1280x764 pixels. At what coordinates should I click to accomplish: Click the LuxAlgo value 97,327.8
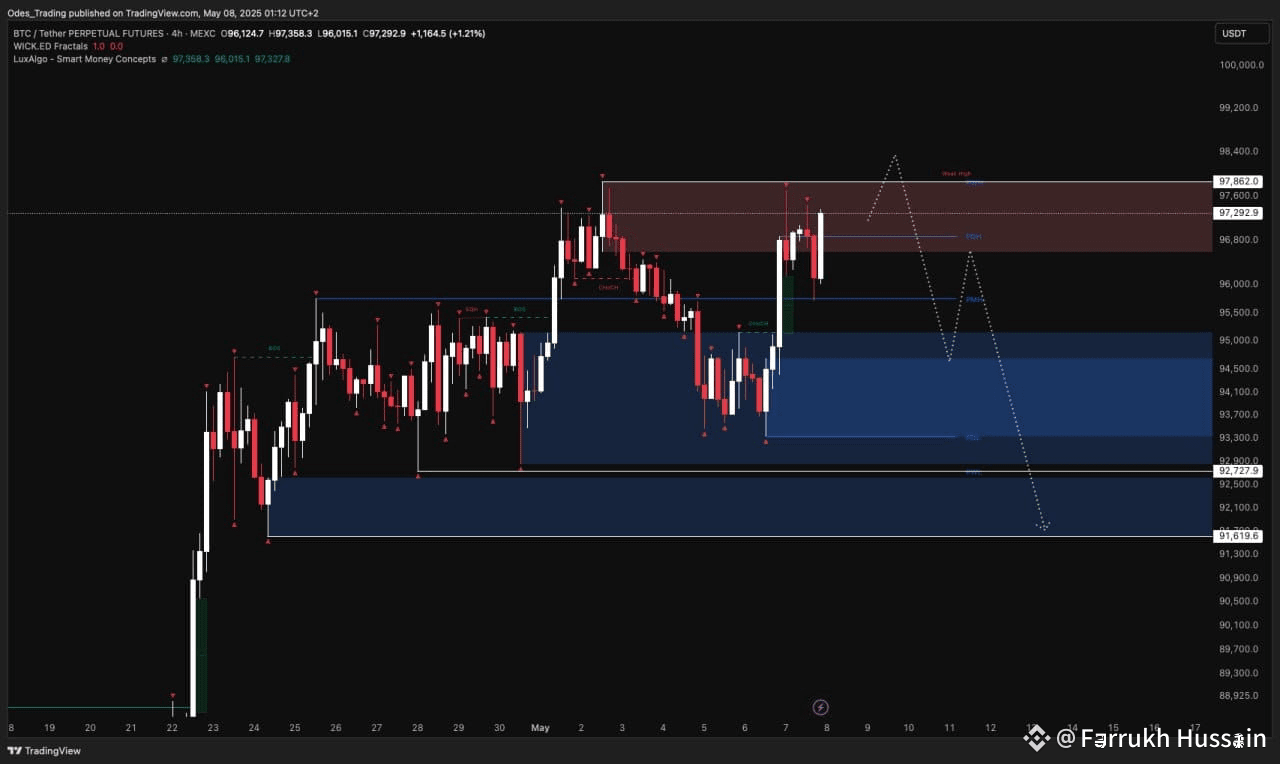[272, 60]
